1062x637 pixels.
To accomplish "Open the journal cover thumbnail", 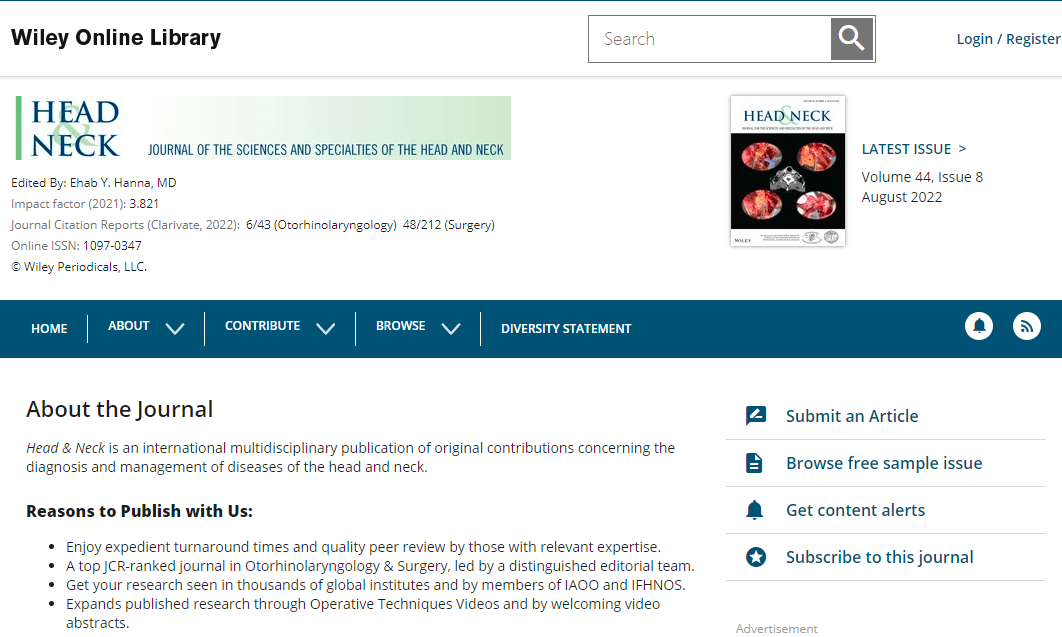I will (x=788, y=171).
